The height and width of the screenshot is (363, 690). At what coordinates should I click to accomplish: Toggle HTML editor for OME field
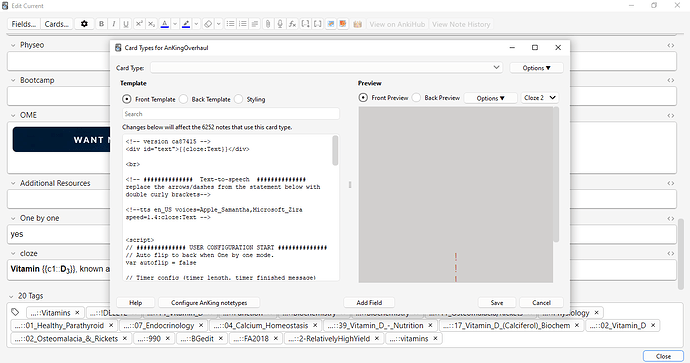(671, 115)
